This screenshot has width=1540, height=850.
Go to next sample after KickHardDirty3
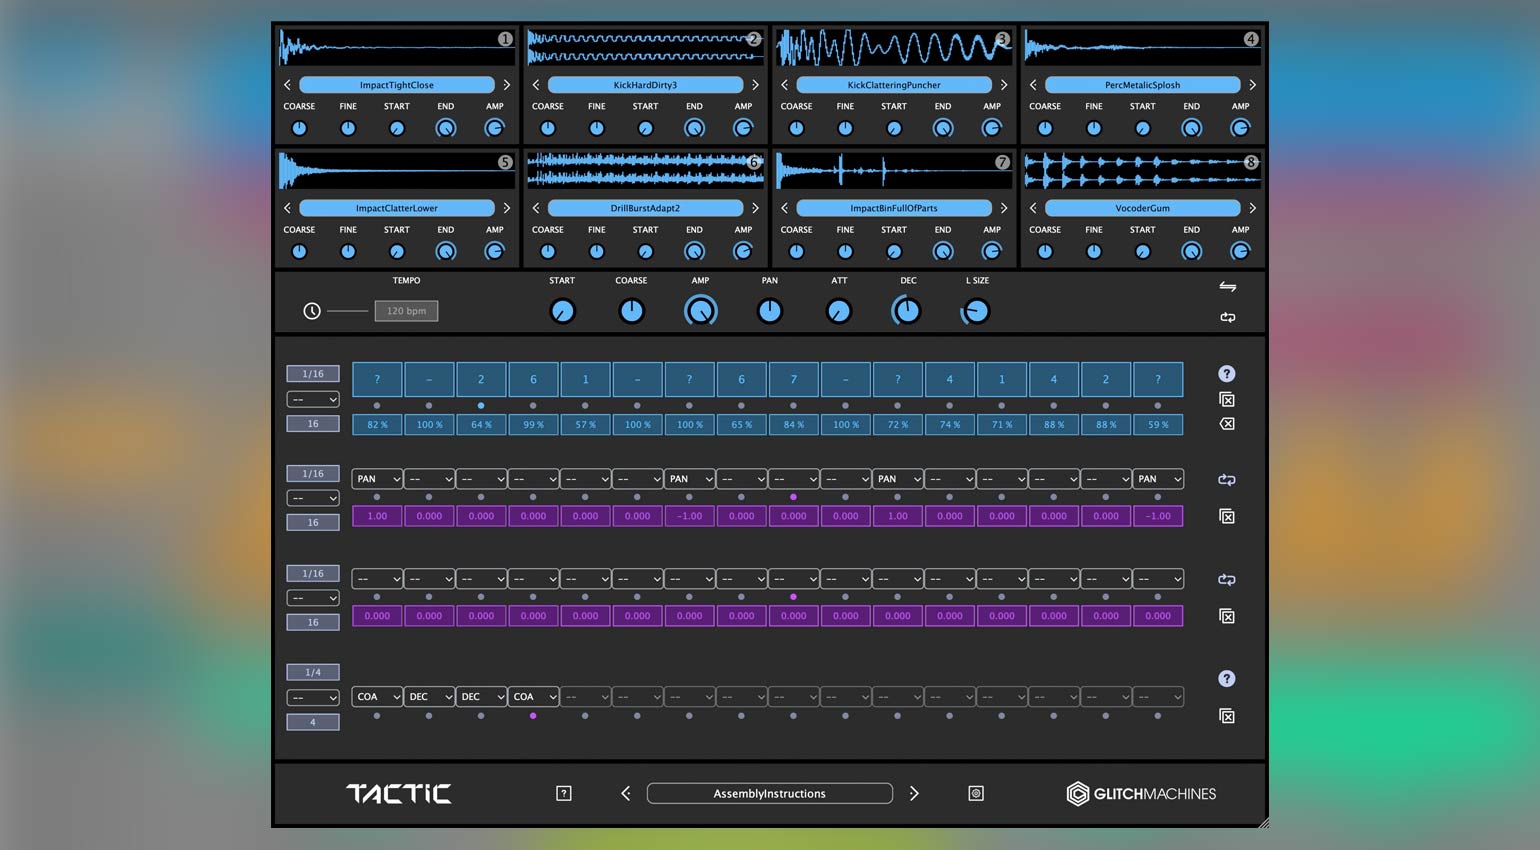755,85
